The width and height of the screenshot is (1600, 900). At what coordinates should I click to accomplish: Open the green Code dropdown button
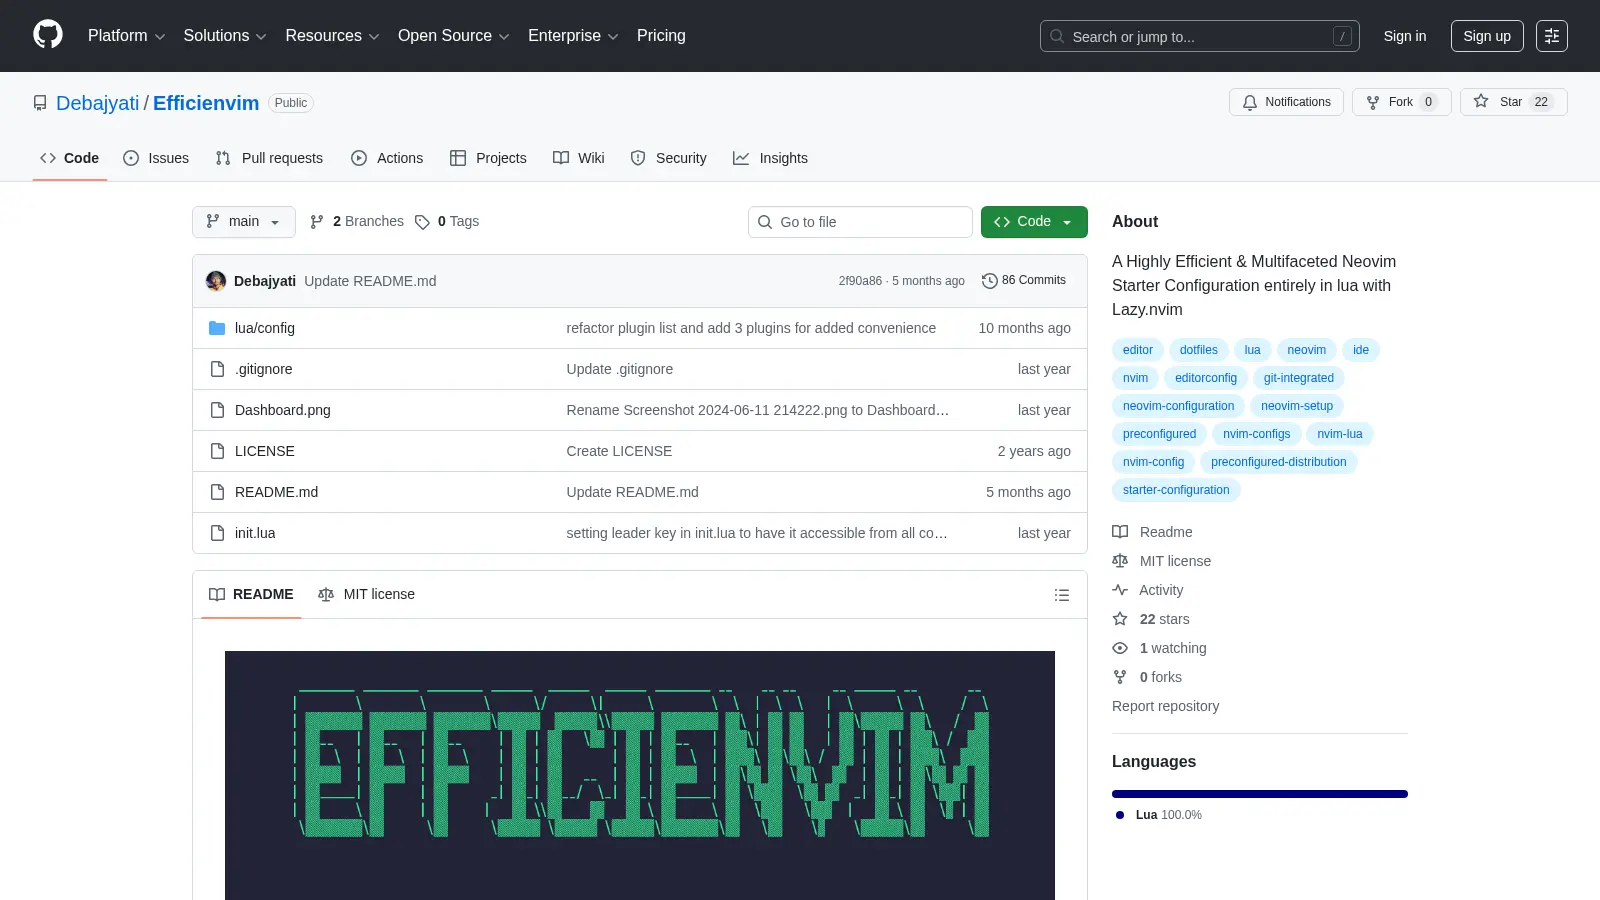(x=1034, y=222)
